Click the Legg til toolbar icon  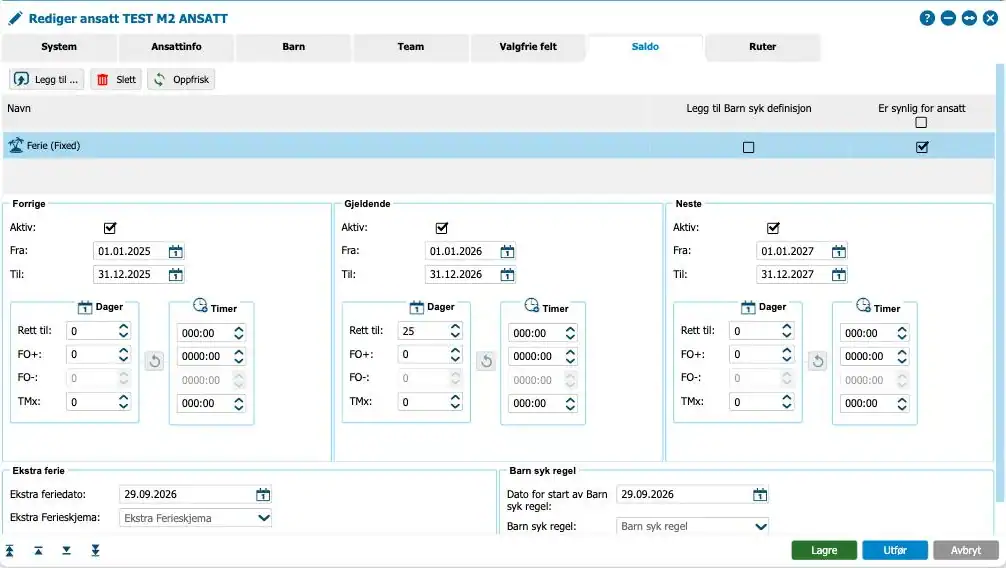tap(21, 80)
